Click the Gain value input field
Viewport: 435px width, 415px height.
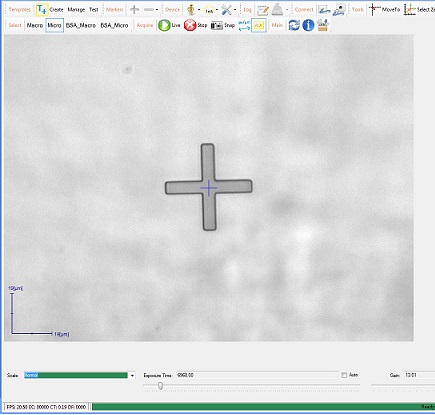click(x=420, y=375)
